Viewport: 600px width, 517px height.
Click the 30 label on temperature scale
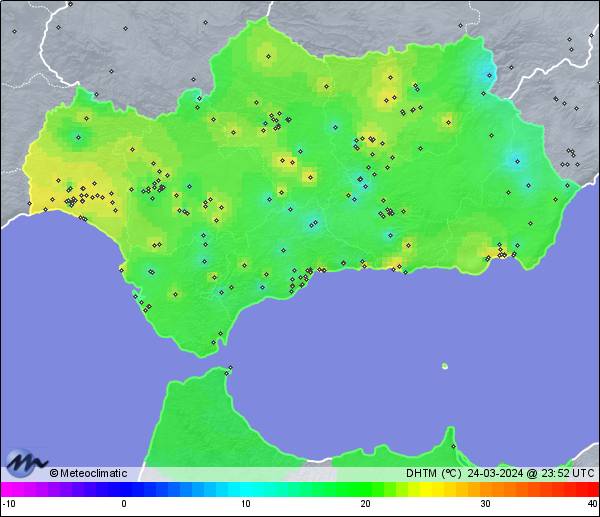coord(485,505)
